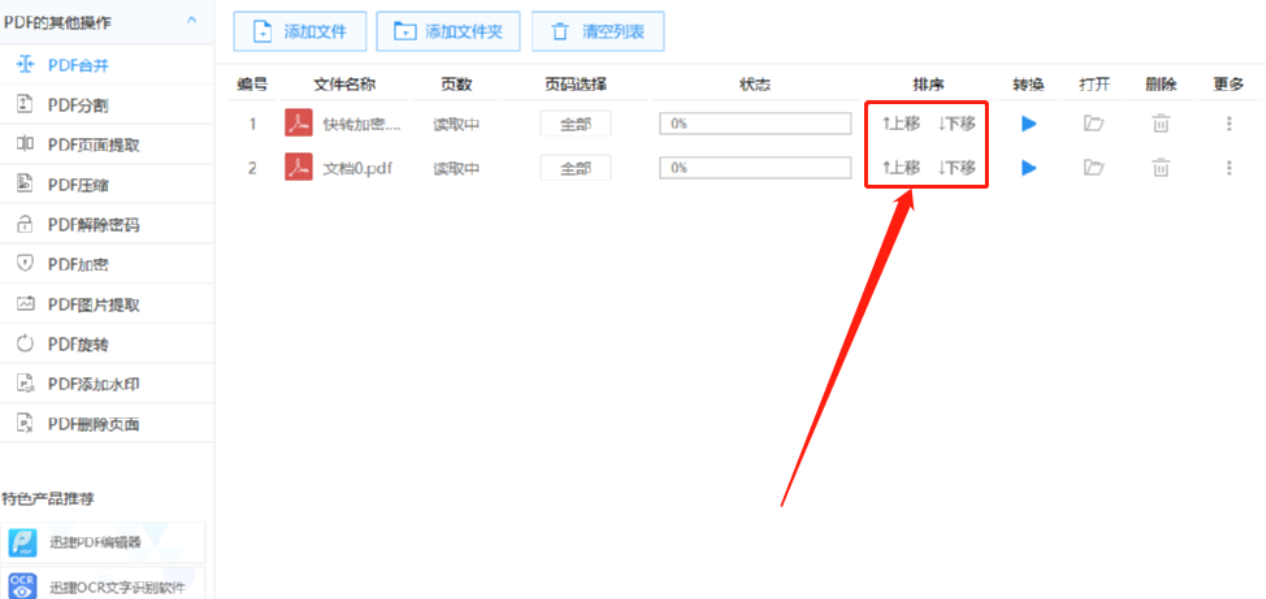Click the 文件名称 column header
1266x599 pixels.
click(344, 85)
